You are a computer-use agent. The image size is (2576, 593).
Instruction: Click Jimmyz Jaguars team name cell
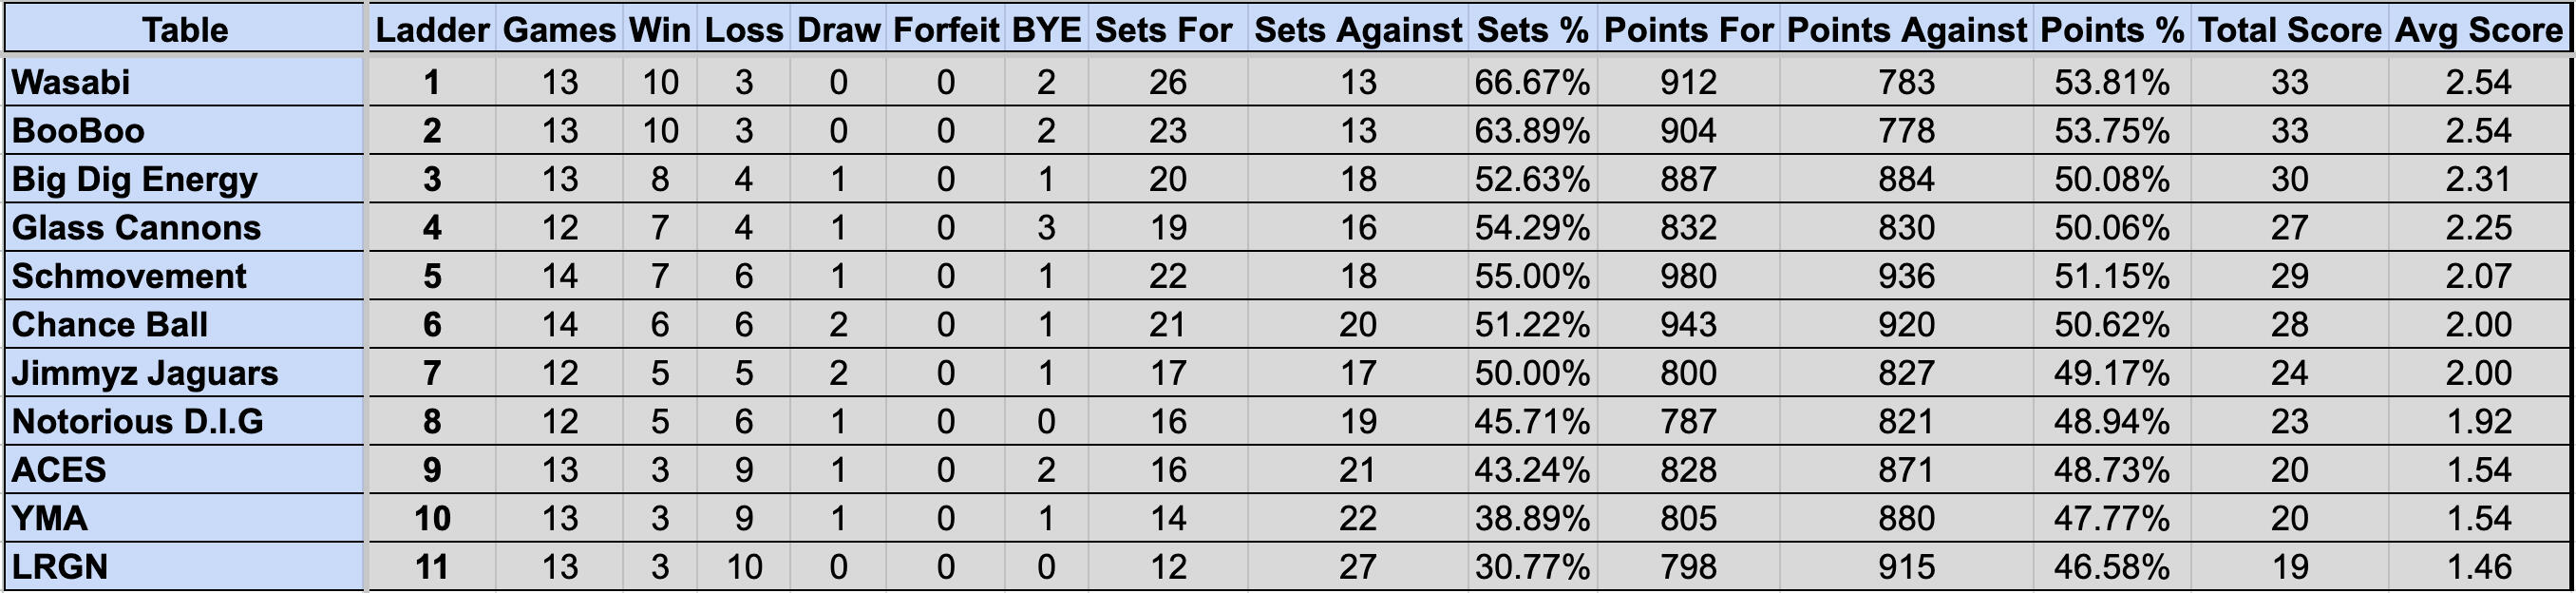tap(185, 372)
